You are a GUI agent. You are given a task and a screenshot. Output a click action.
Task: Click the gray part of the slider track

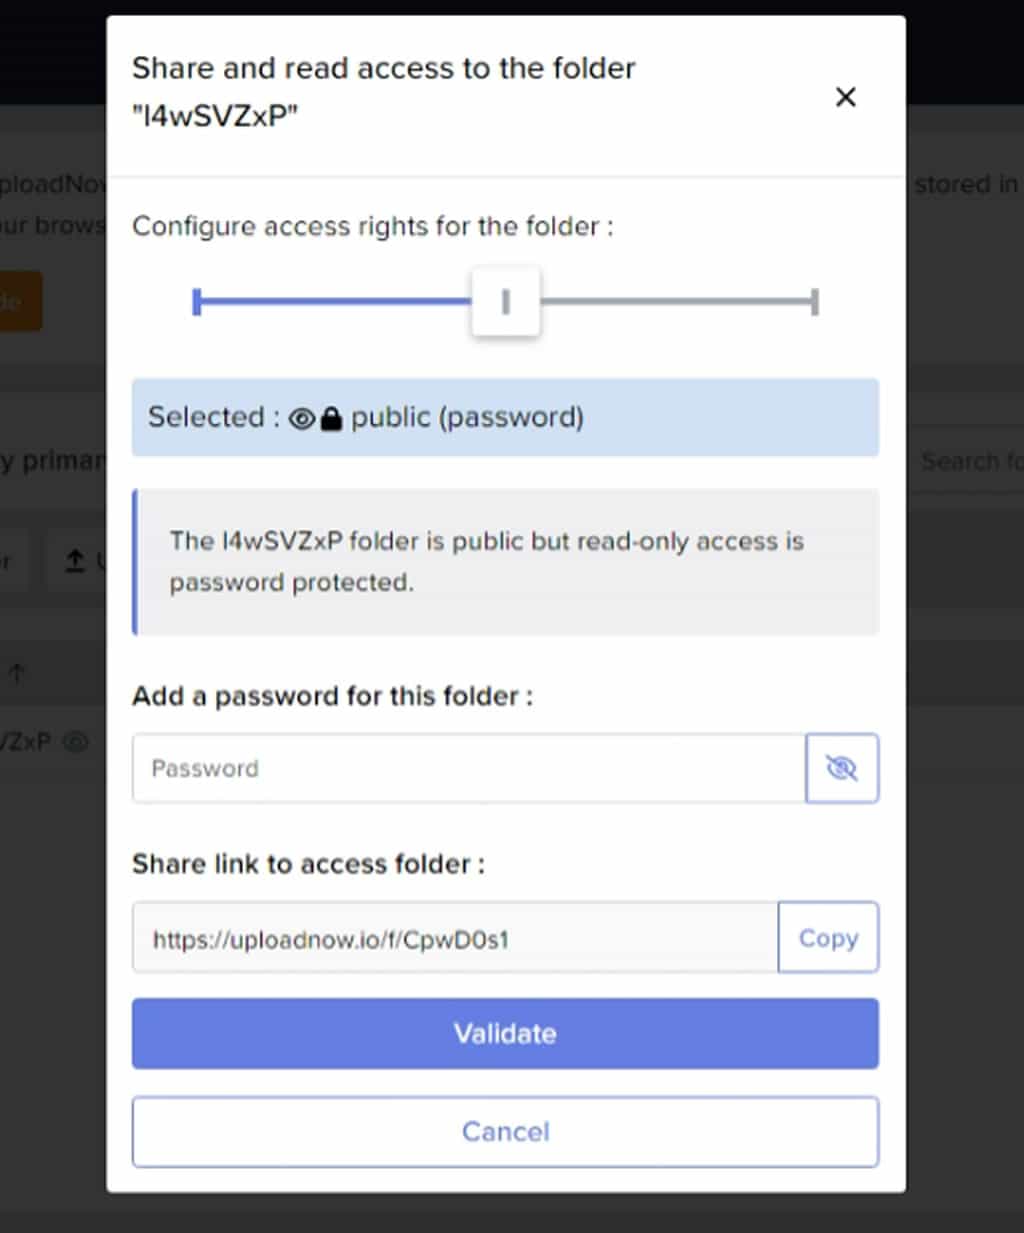677,301
